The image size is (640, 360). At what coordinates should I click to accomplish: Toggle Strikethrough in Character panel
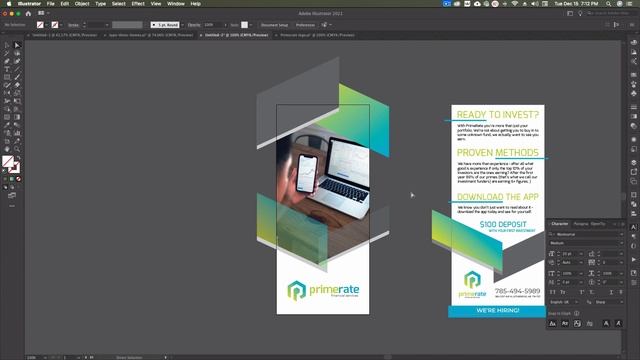(x=620, y=292)
